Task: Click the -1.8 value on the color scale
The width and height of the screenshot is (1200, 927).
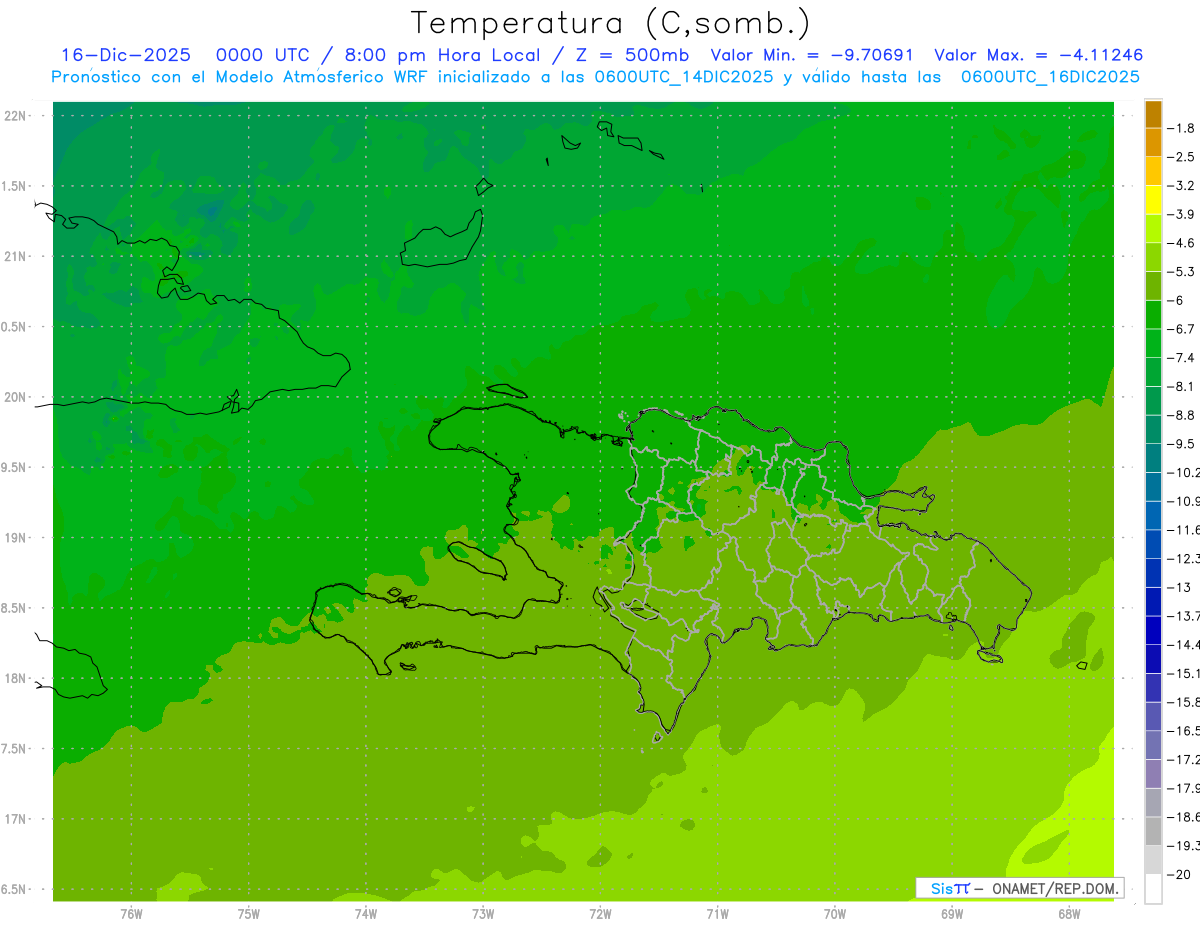Action: 1182,128
